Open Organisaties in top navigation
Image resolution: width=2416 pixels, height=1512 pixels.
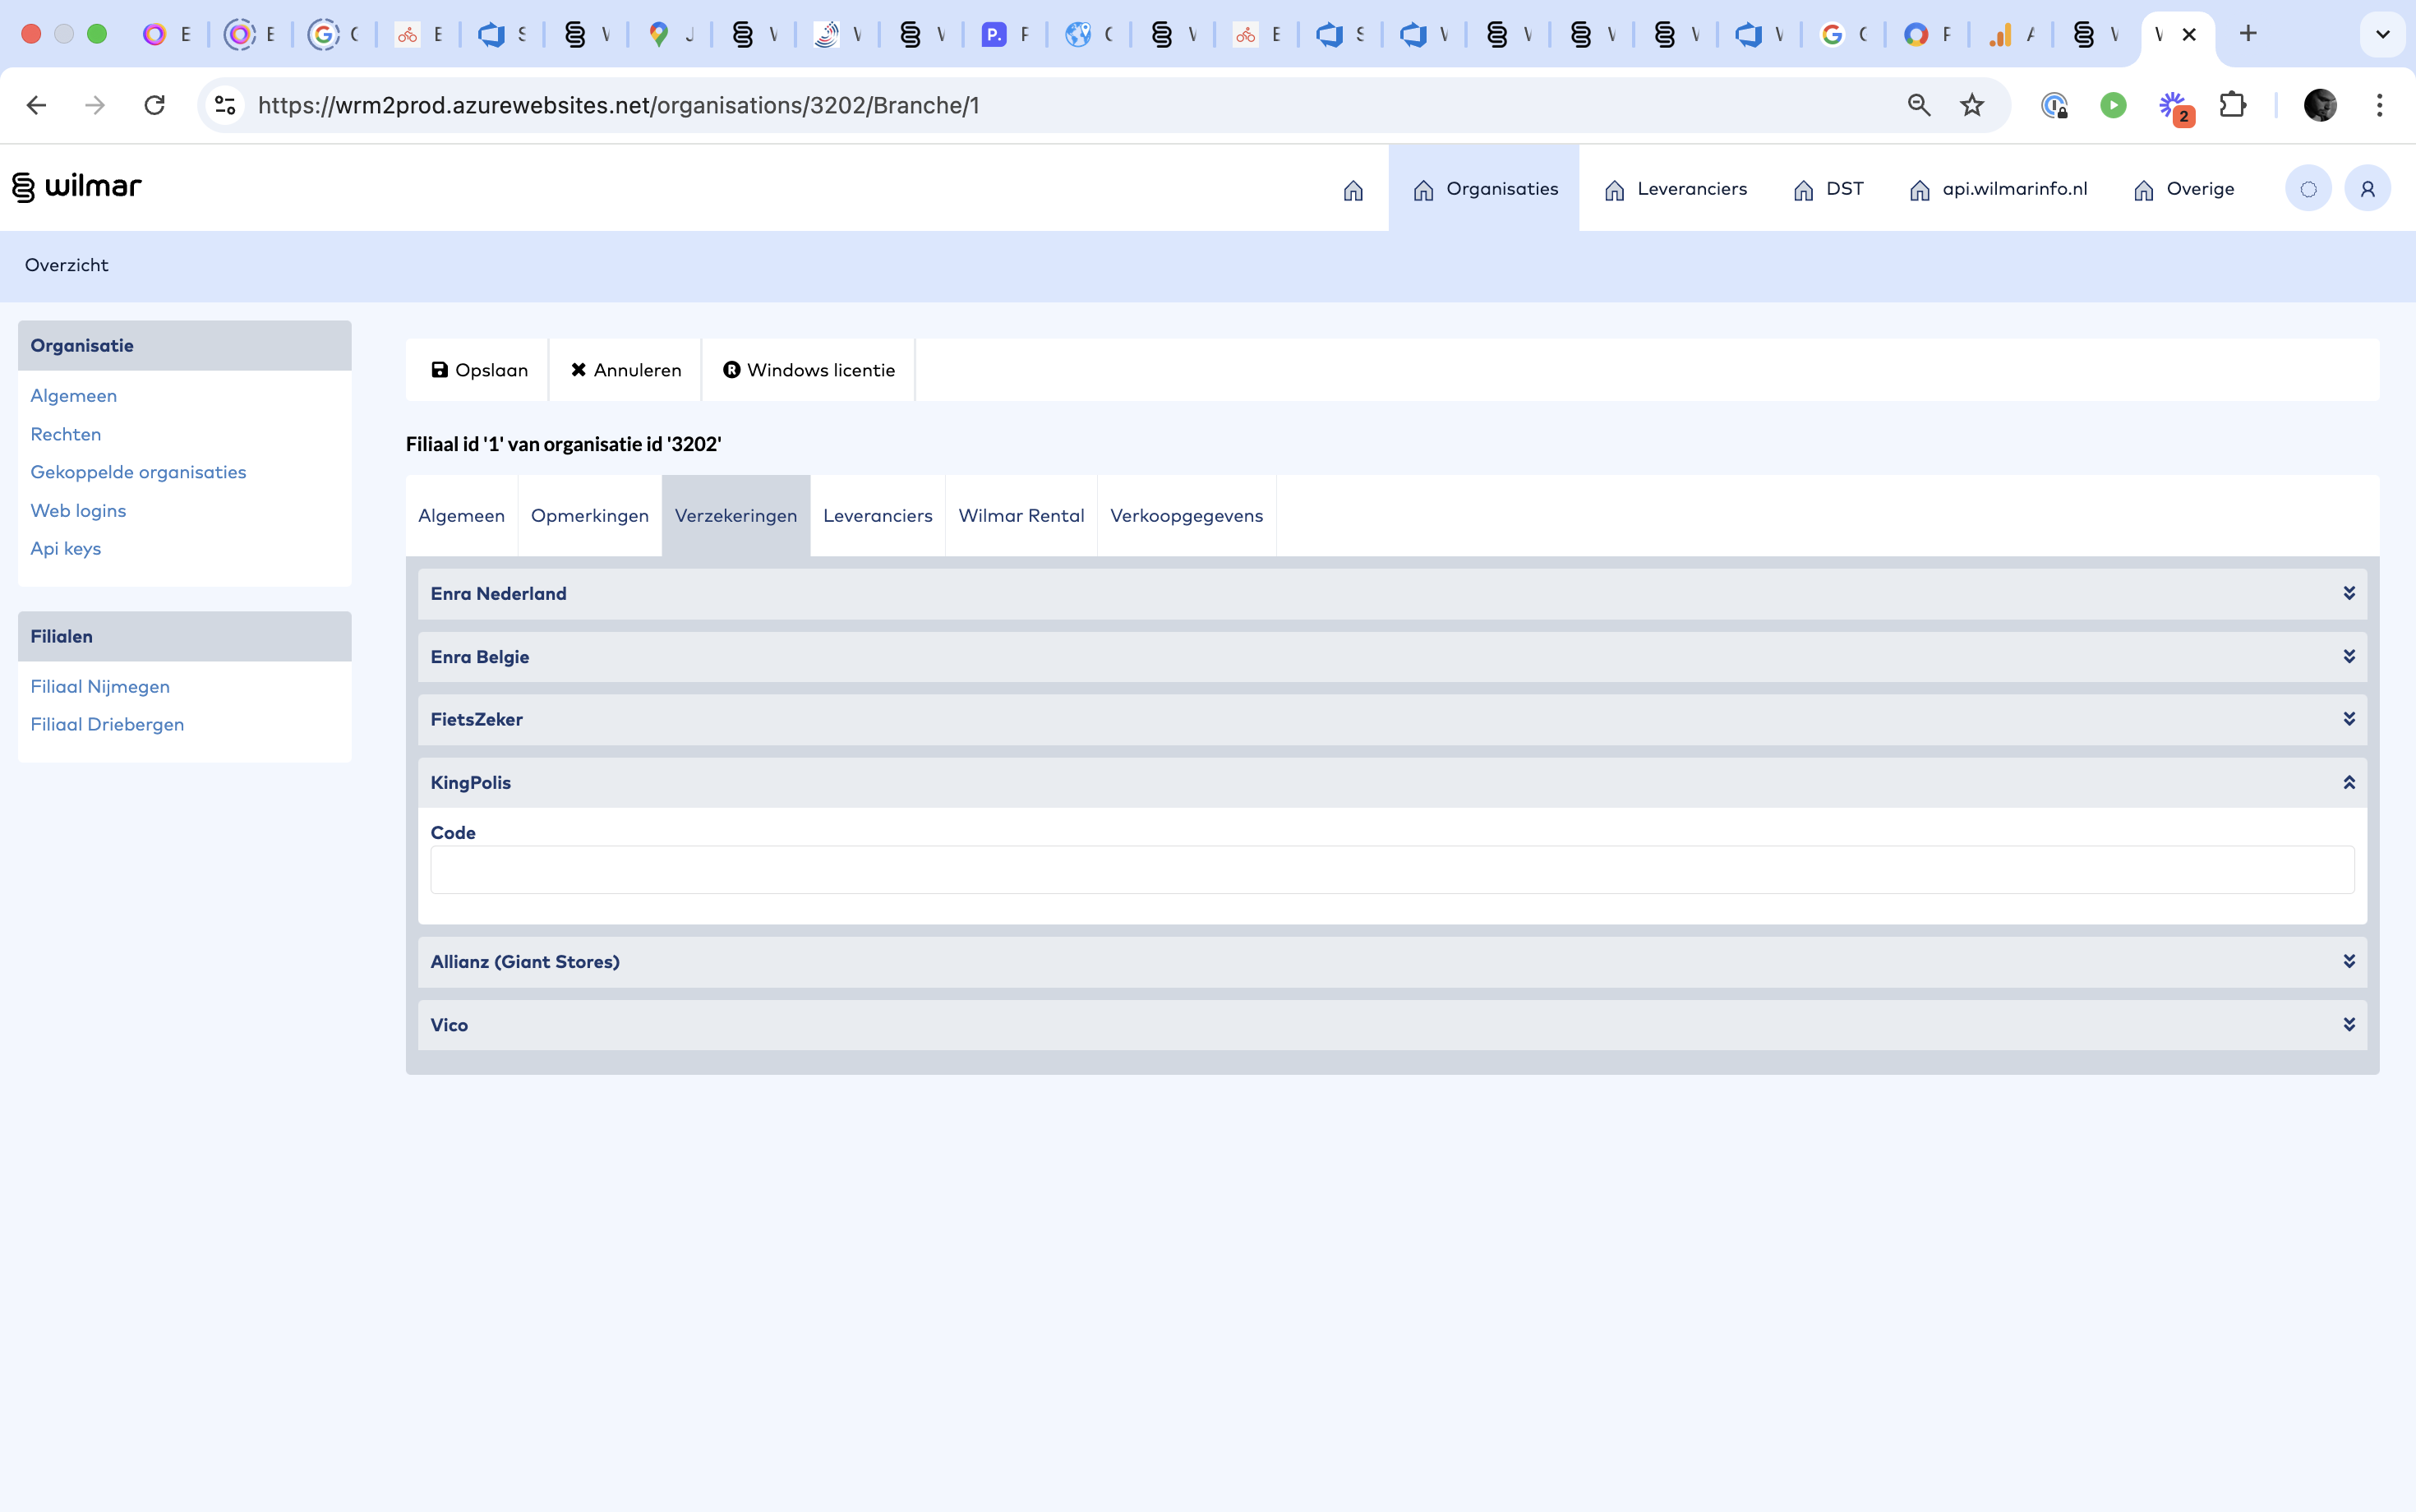tap(1484, 189)
